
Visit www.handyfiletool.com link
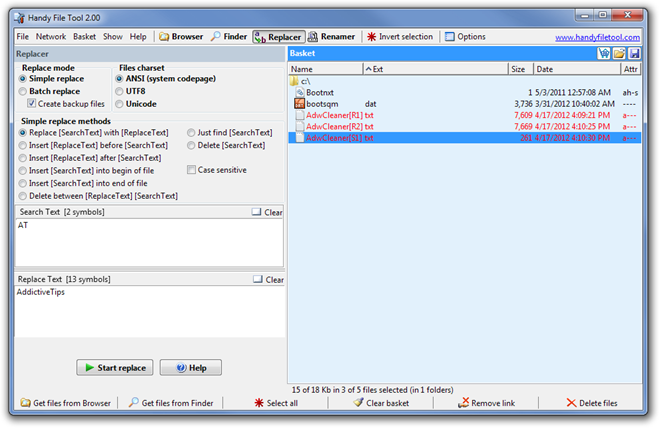coord(597,37)
